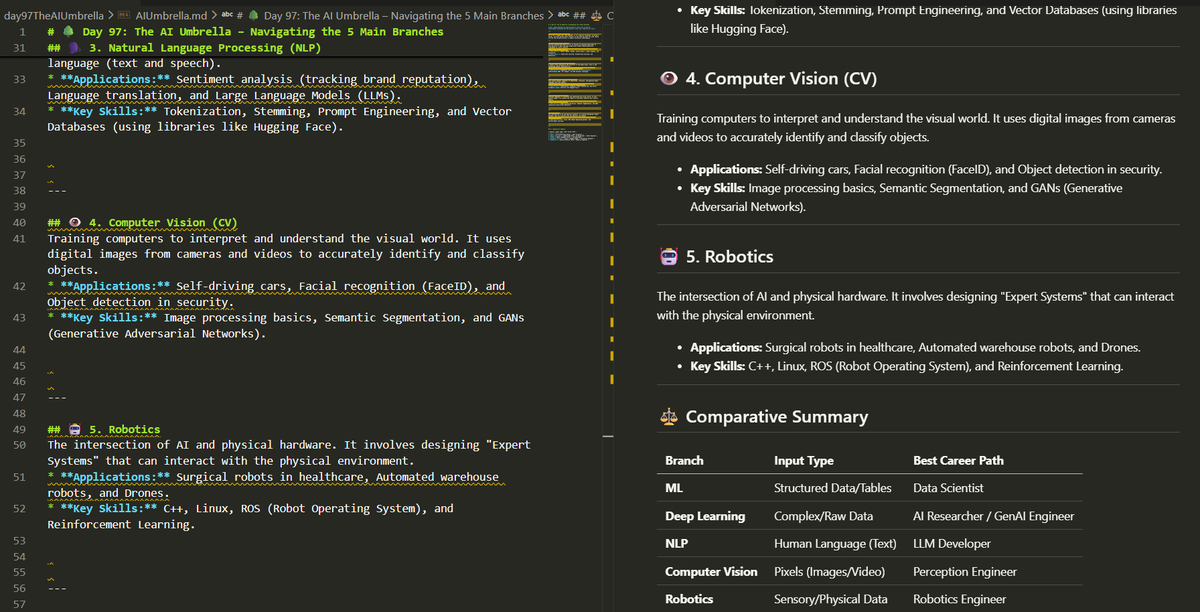Click the 'Deep Learning' table cell
Image resolution: width=1200 pixels, height=612 pixels.
click(x=705, y=516)
